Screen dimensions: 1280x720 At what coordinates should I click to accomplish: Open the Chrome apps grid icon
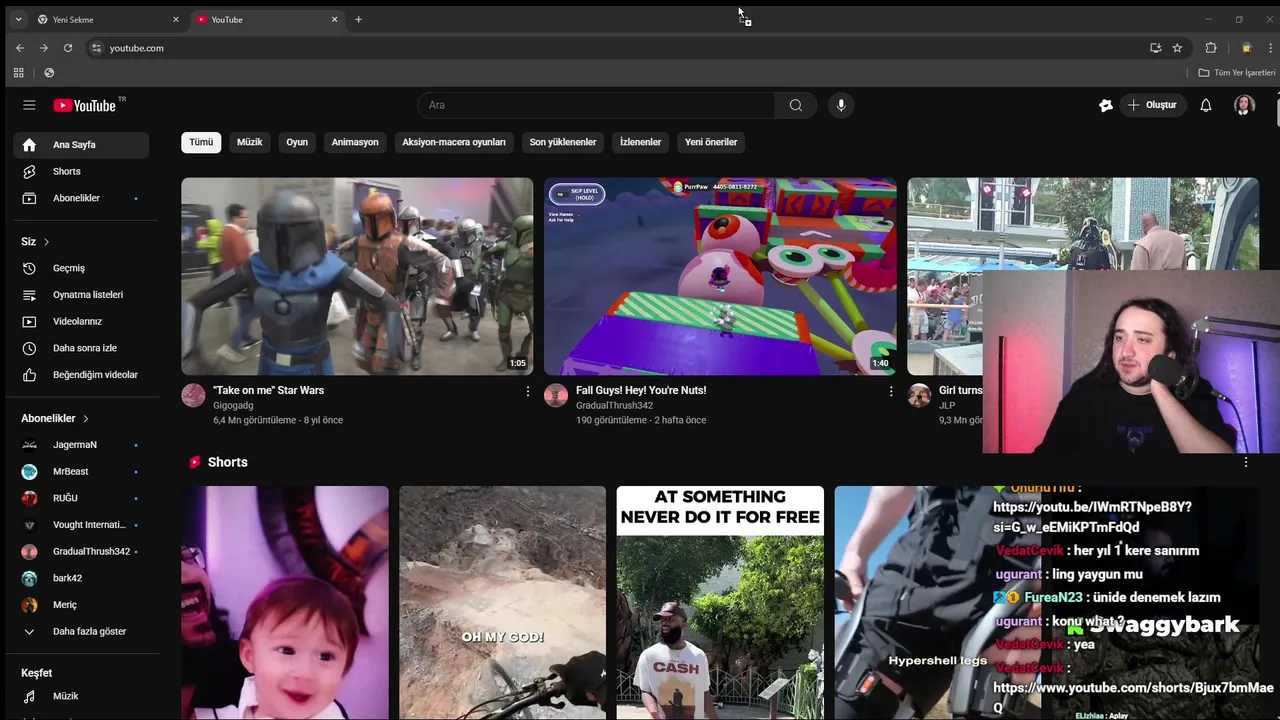(18, 73)
